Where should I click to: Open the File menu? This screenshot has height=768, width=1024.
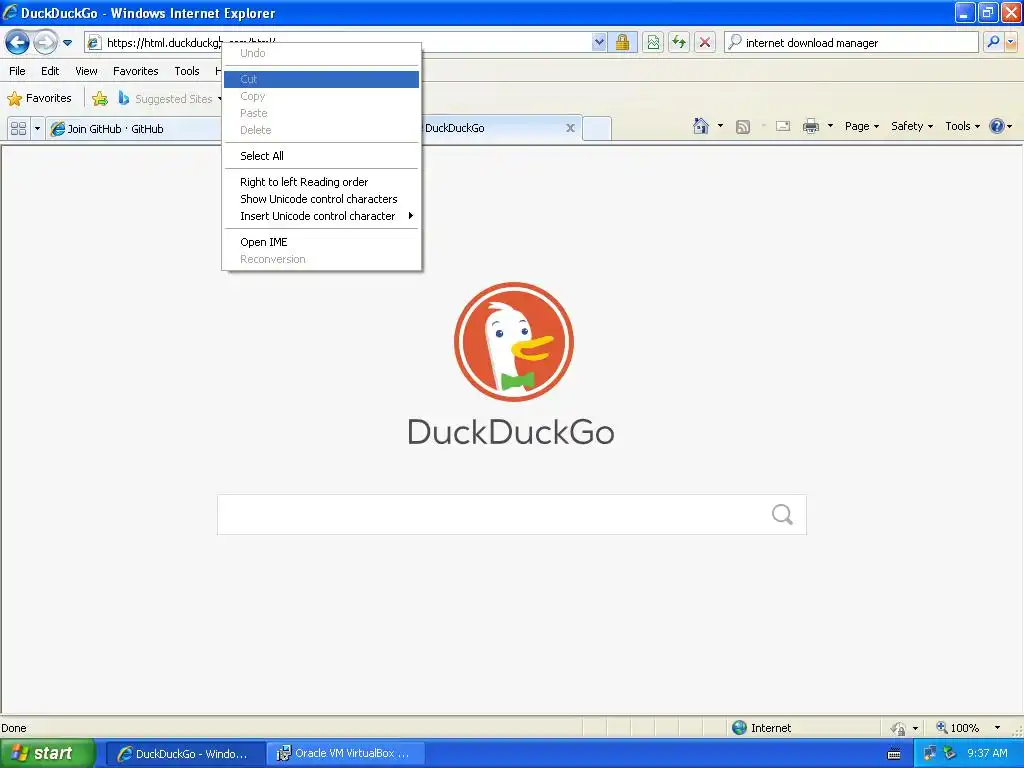18,71
